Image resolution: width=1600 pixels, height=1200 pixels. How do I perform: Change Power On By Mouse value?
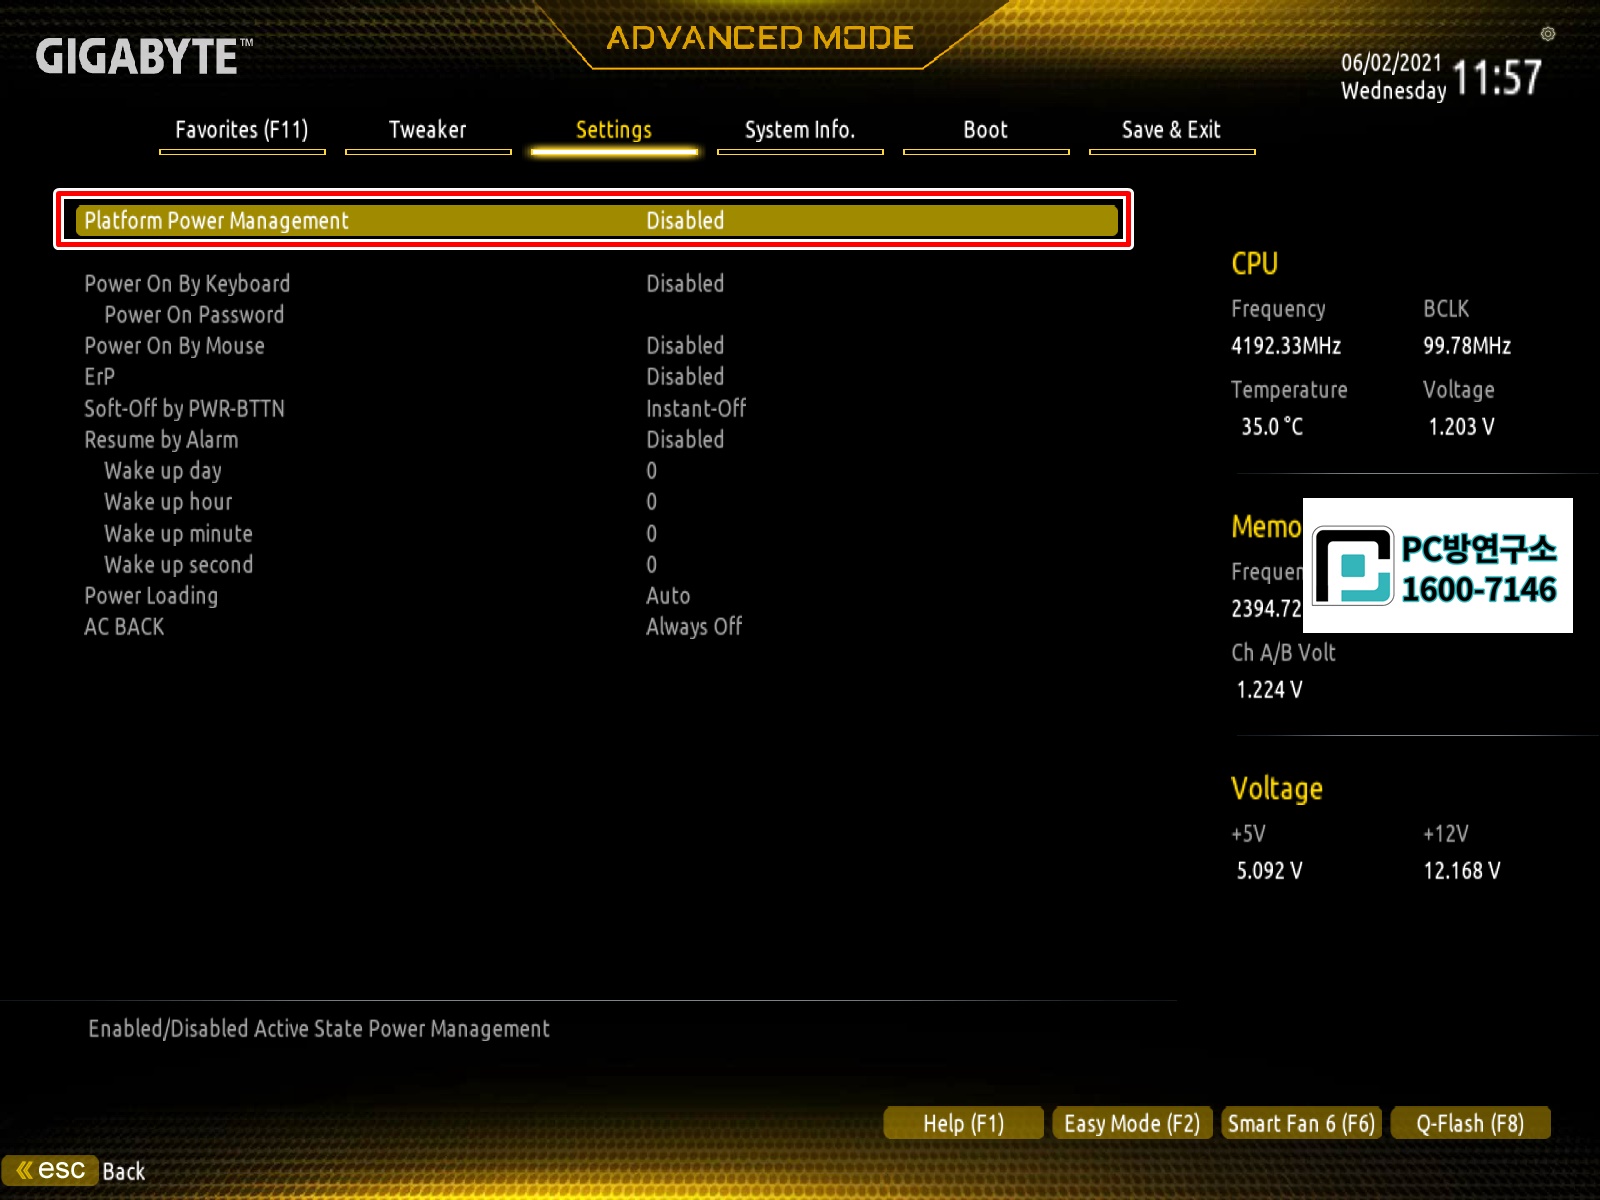tap(685, 346)
